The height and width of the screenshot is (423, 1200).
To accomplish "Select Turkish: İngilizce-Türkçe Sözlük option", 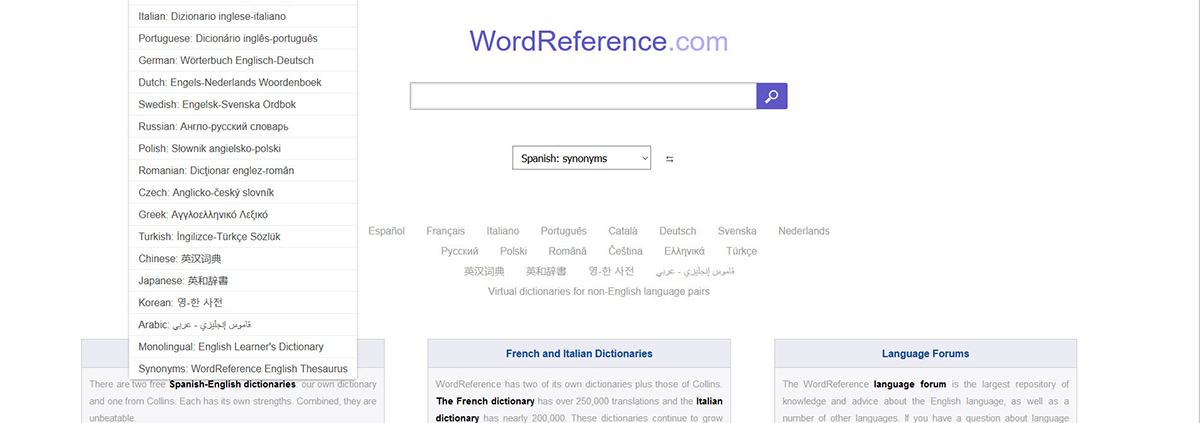I will pos(243,236).
